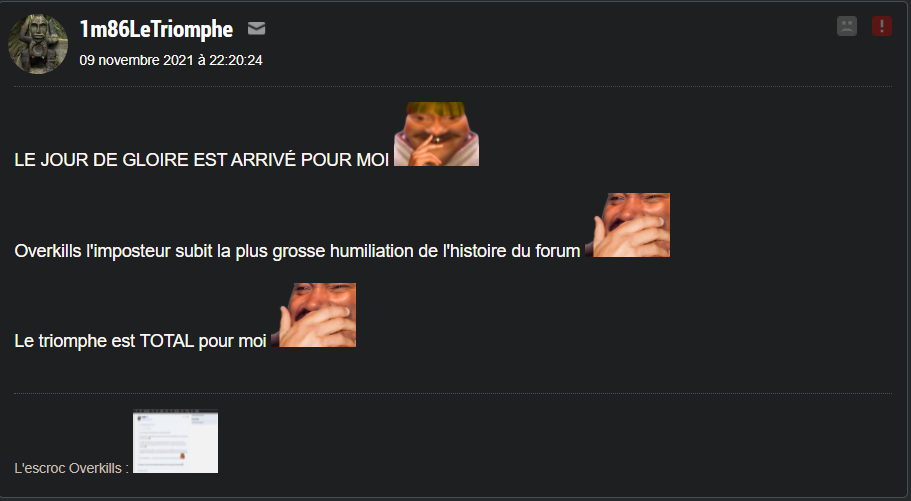This screenshot has width=911, height=501.
Task: Click the "LE JOUR DE GLOIRE" message line
Action: [x=202, y=160]
